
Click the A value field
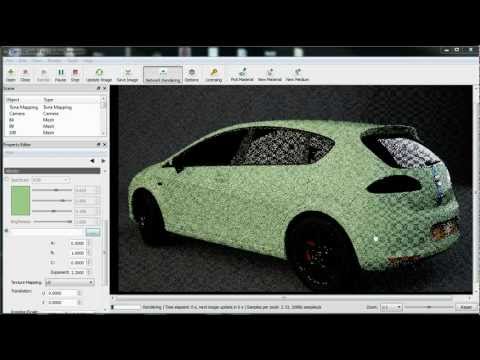(x=79, y=243)
